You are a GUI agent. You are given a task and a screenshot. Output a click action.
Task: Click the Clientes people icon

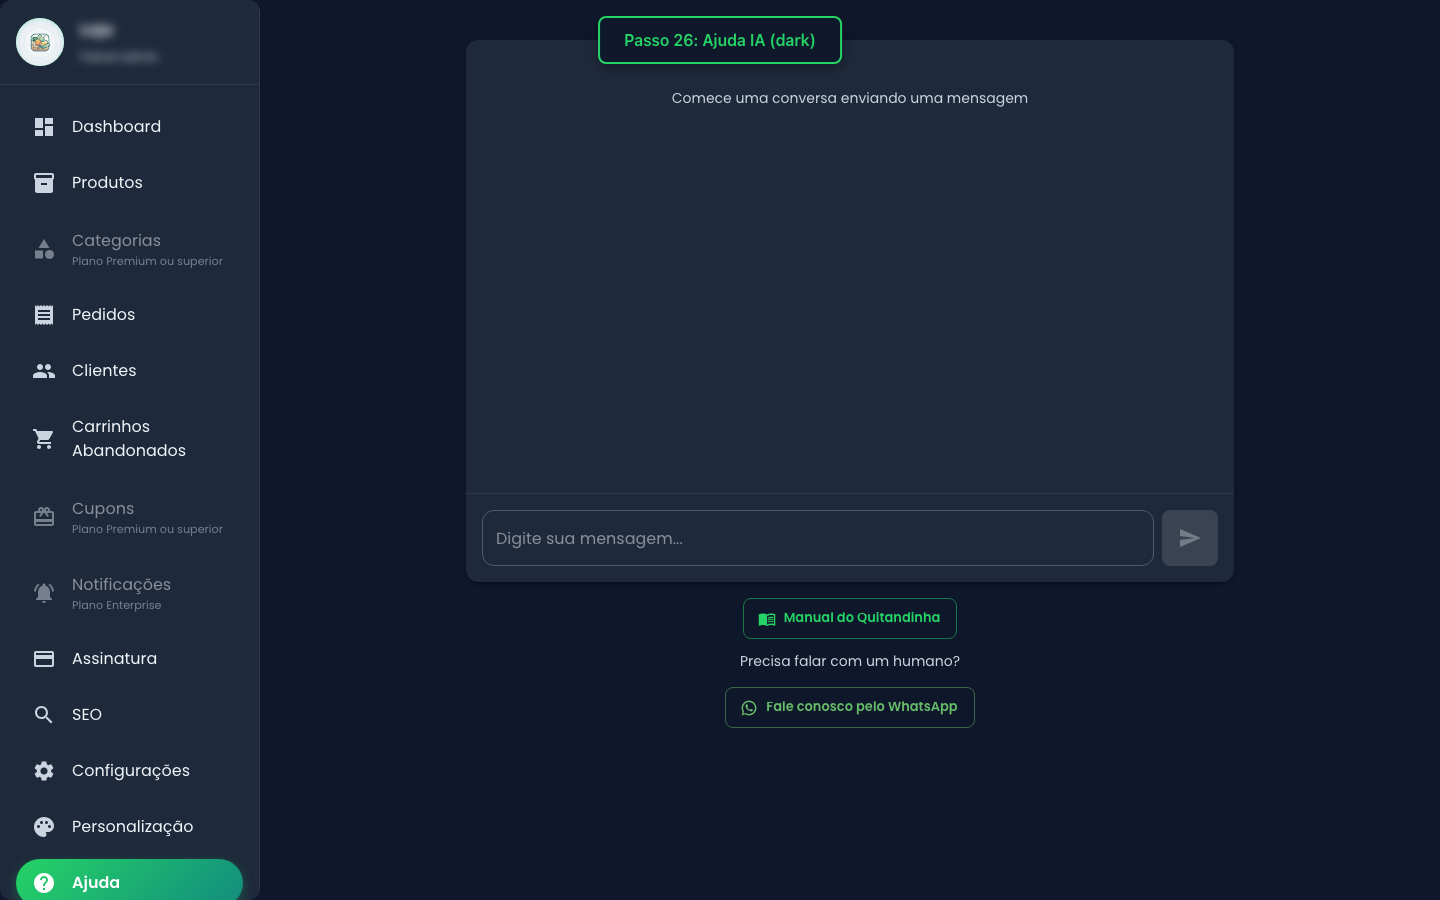point(44,371)
